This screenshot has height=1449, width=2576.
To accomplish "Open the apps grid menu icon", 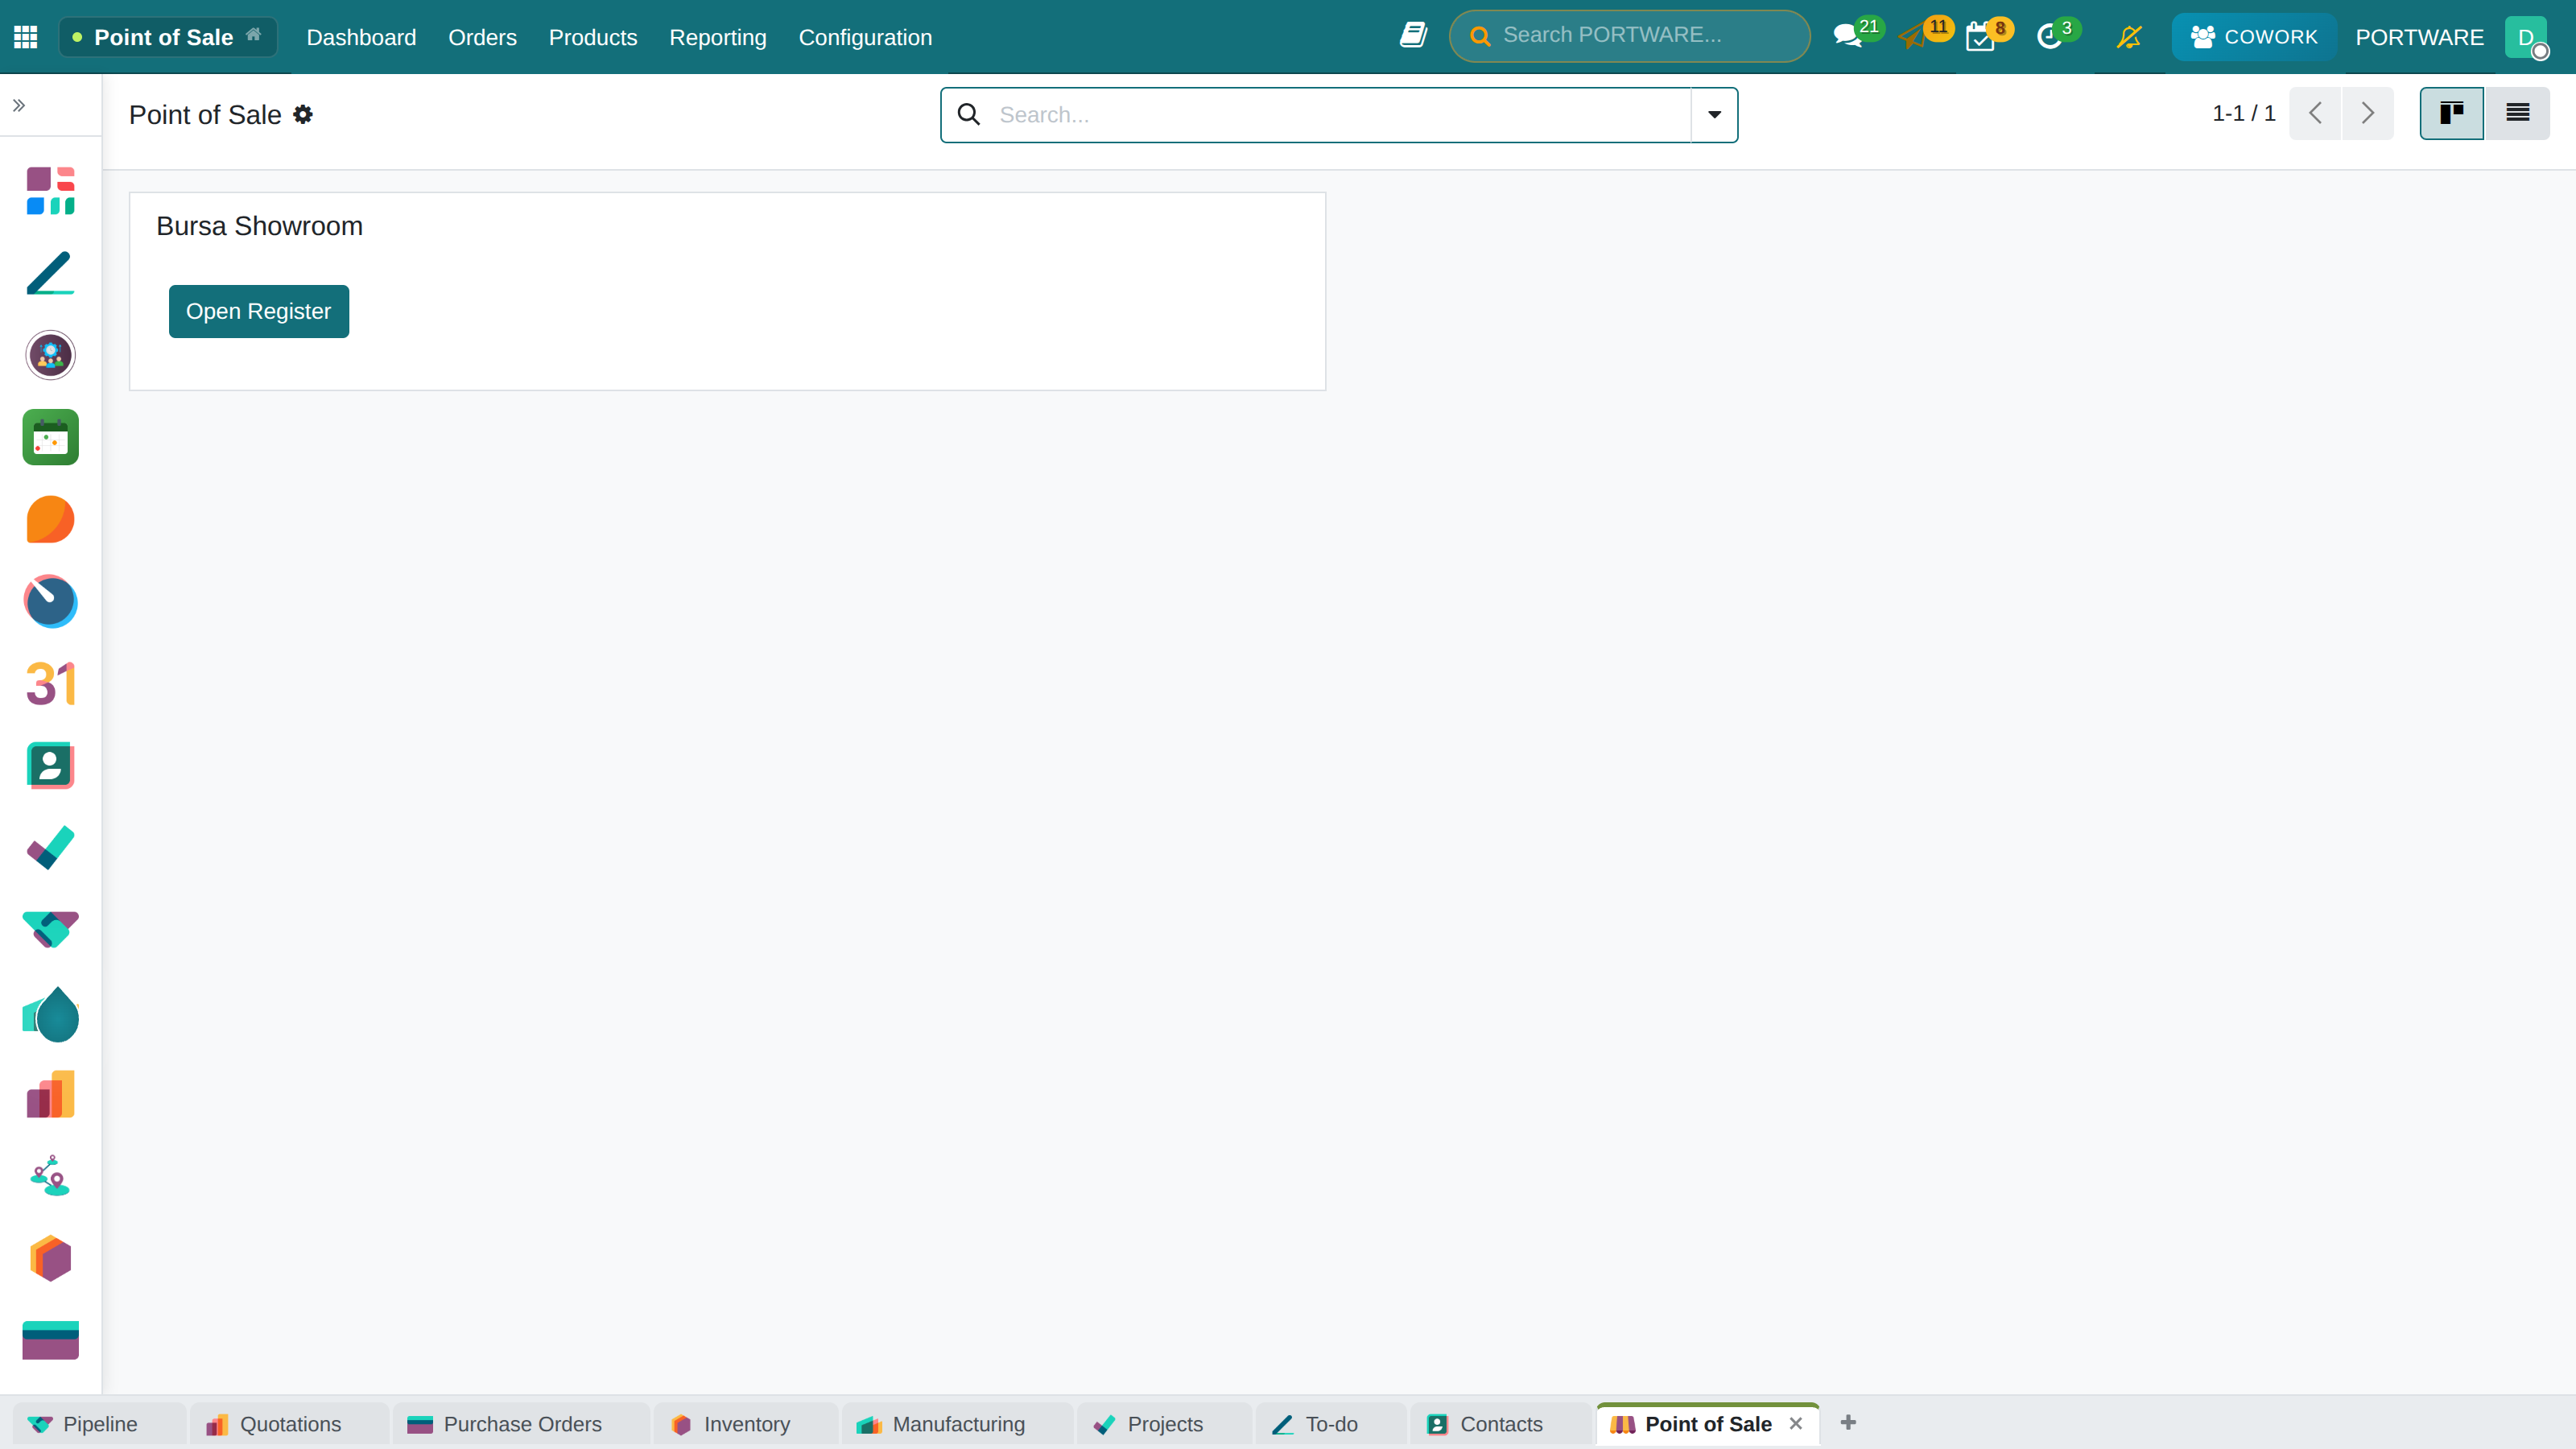I will 26,37.
